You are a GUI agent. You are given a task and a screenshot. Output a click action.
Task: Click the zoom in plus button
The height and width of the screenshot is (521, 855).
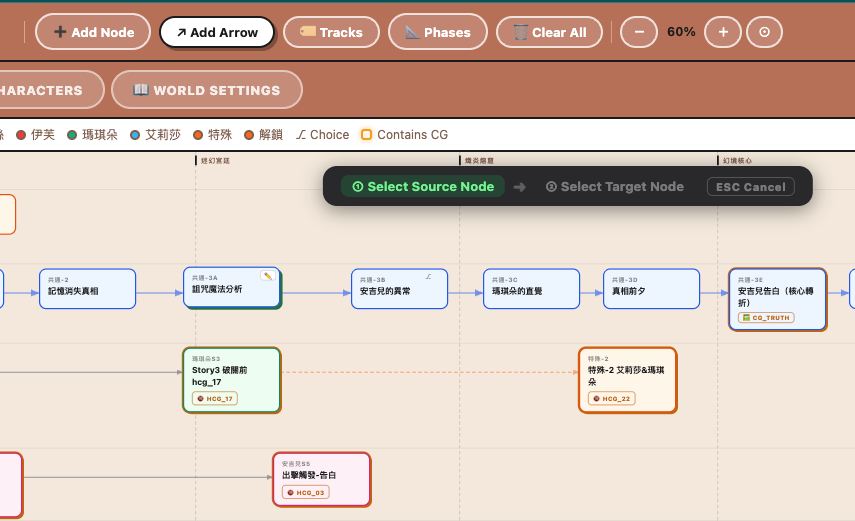pos(723,32)
